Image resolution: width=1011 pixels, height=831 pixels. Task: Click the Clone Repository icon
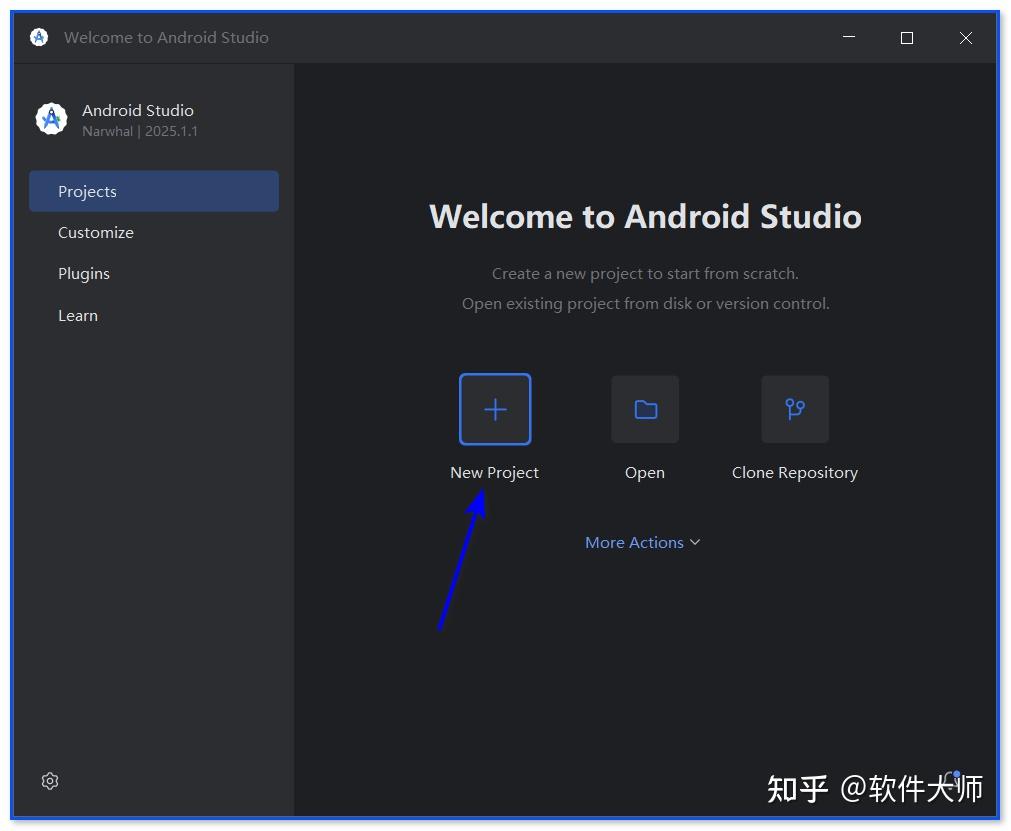pyautogui.click(x=794, y=409)
